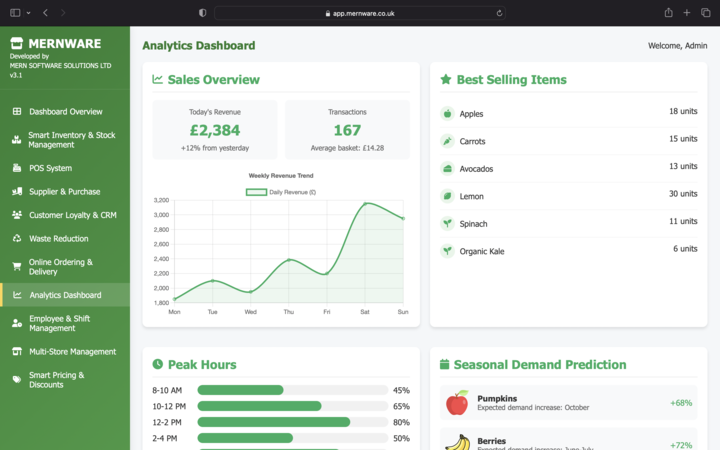Click the employee clock icon in sidebar
720x450 pixels.
(x=17, y=323)
